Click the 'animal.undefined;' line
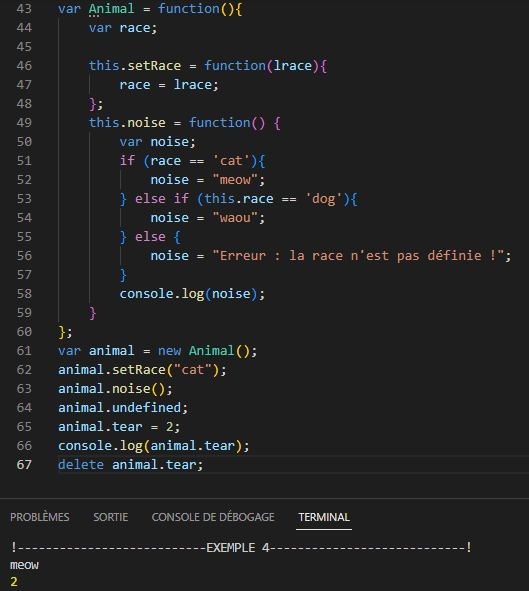529x591 pixels. [x=123, y=408]
